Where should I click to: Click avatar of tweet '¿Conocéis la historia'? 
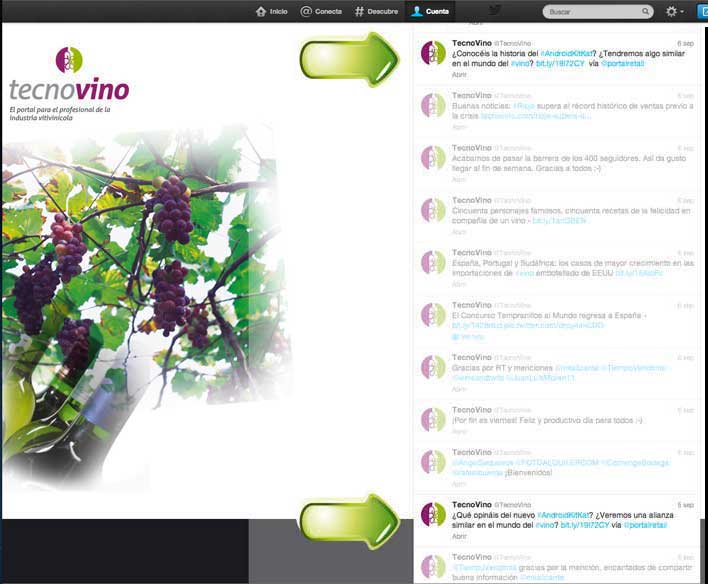pos(433,53)
